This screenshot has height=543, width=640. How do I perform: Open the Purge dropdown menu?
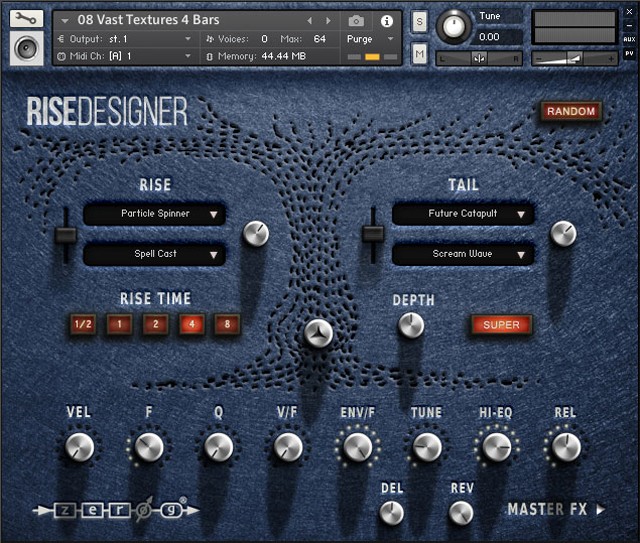[370, 39]
